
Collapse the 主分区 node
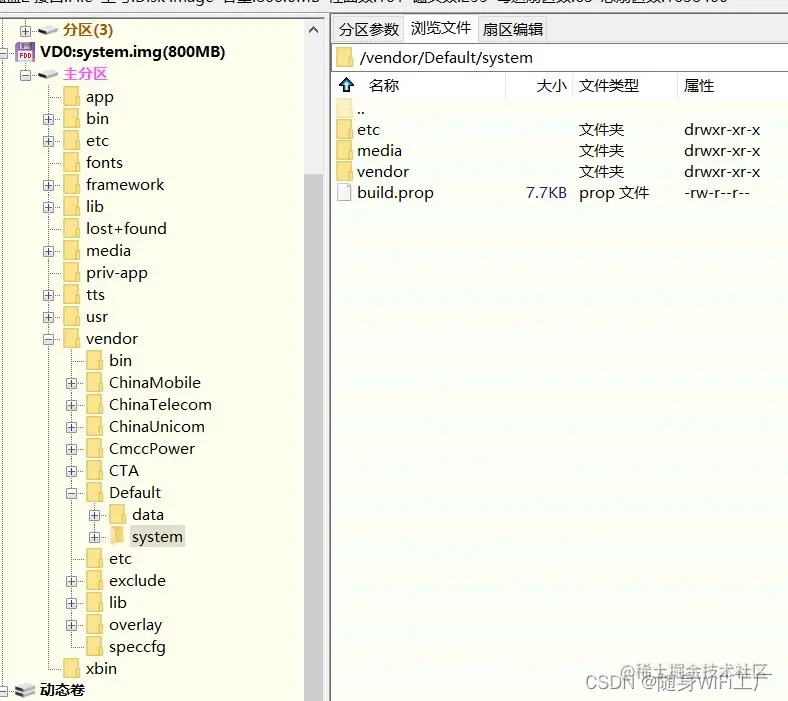(25, 75)
